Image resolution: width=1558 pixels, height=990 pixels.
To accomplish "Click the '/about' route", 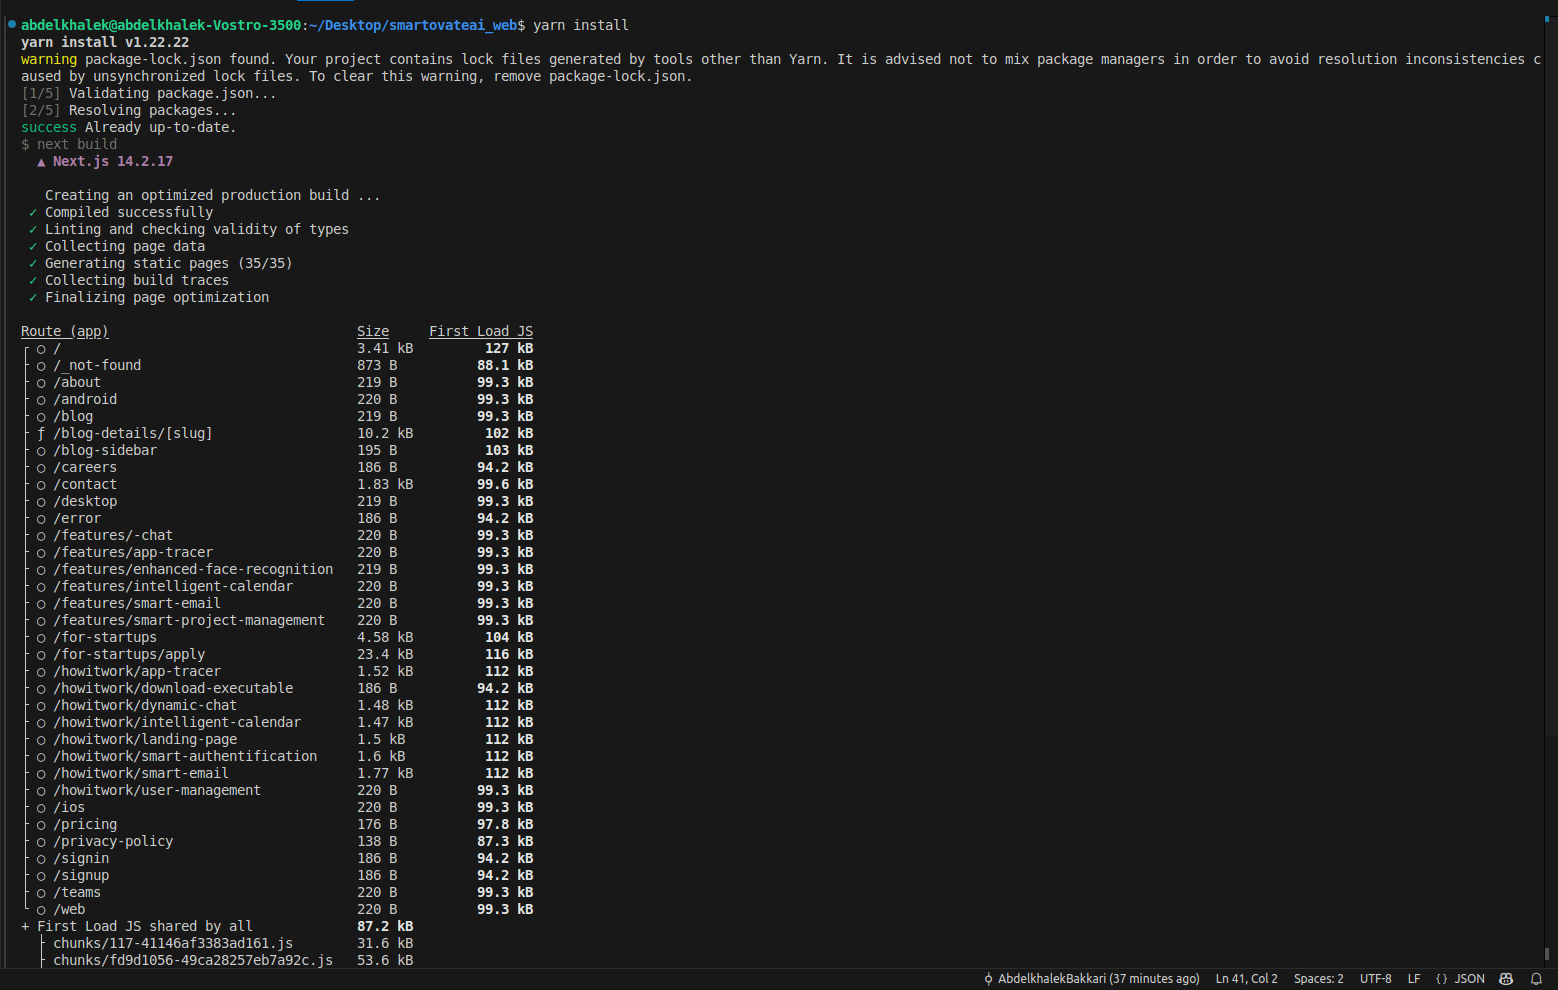I will coord(77,382).
